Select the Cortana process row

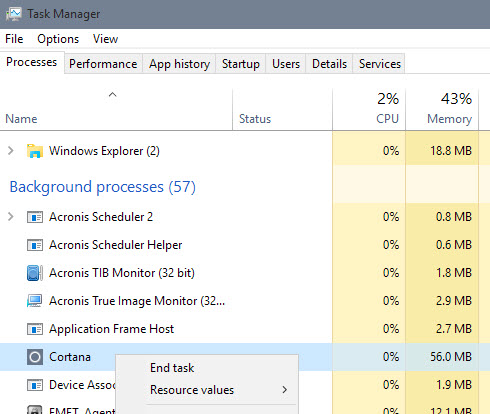click(245, 357)
